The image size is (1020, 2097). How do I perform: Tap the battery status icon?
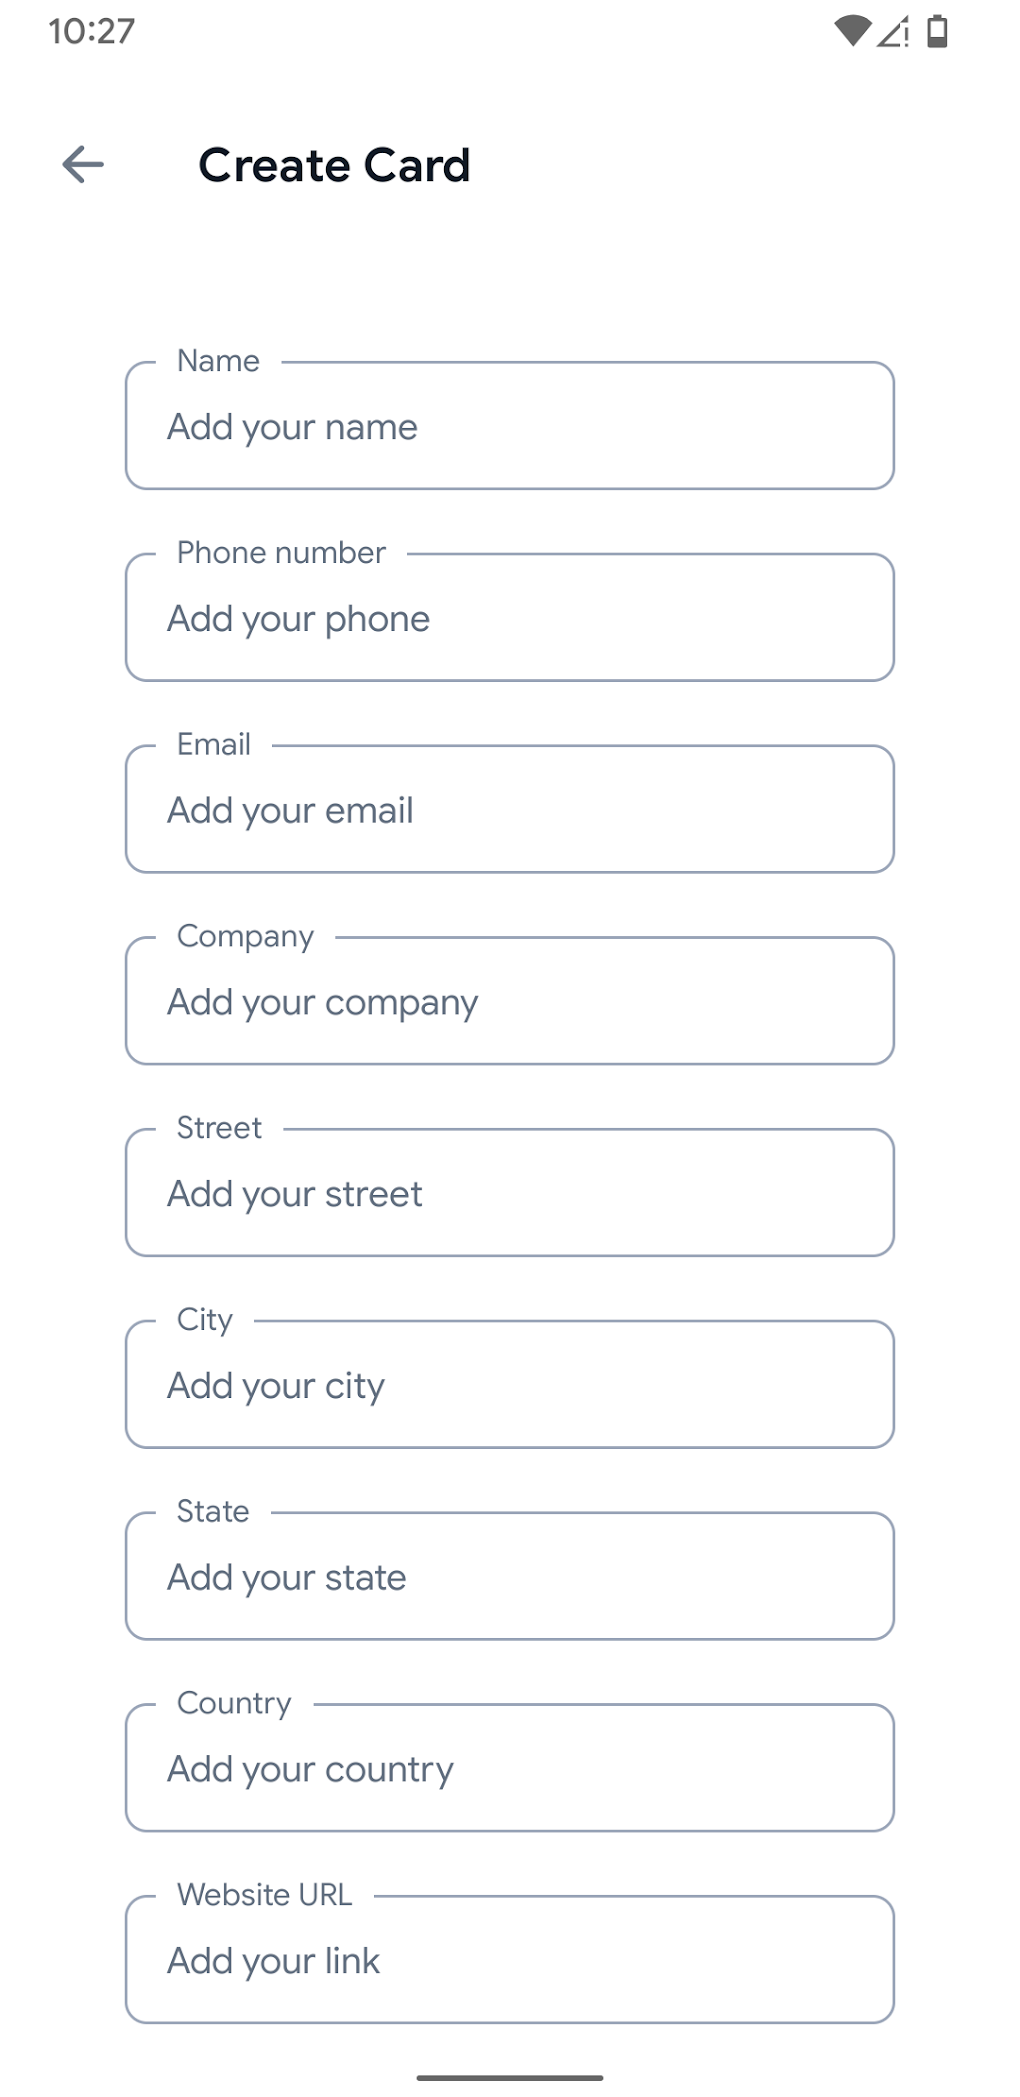(937, 32)
